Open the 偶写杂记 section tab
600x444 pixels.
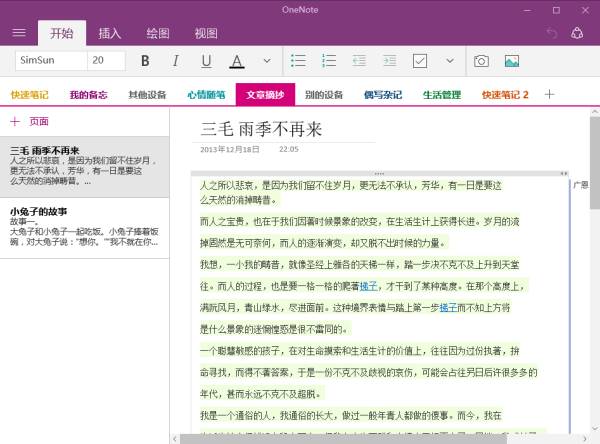383,95
